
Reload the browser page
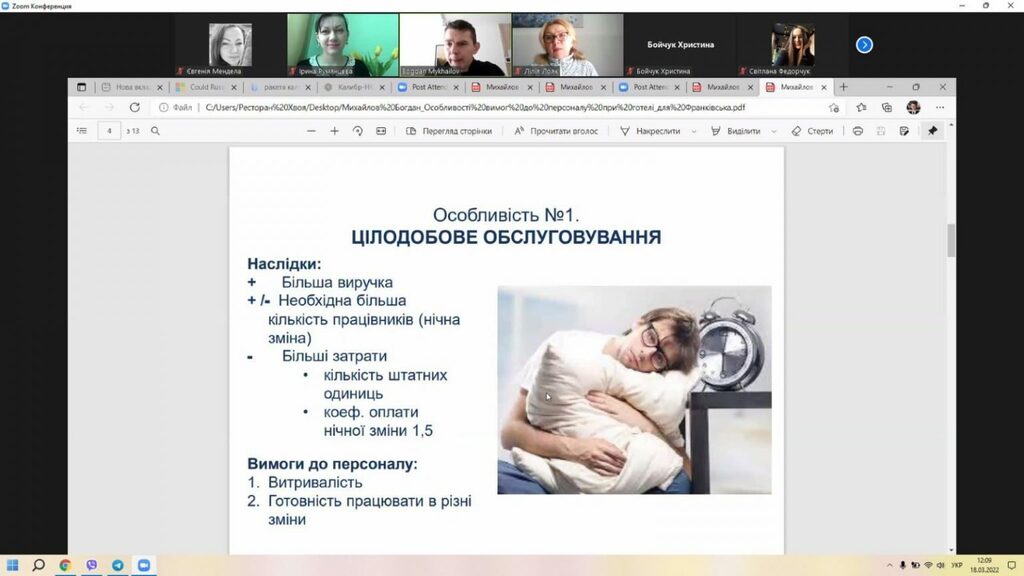(x=135, y=107)
